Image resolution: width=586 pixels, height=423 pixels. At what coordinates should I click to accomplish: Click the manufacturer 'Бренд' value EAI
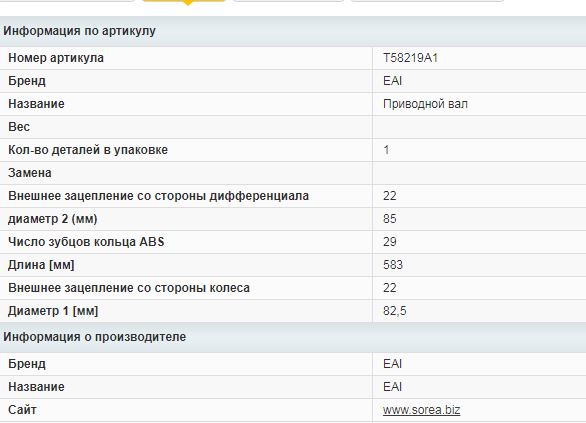pyautogui.click(x=392, y=364)
